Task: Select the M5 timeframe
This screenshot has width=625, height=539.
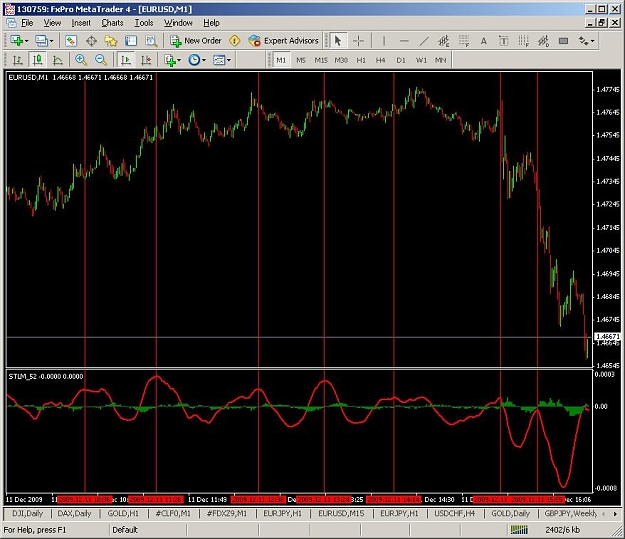Action: coord(301,60)
